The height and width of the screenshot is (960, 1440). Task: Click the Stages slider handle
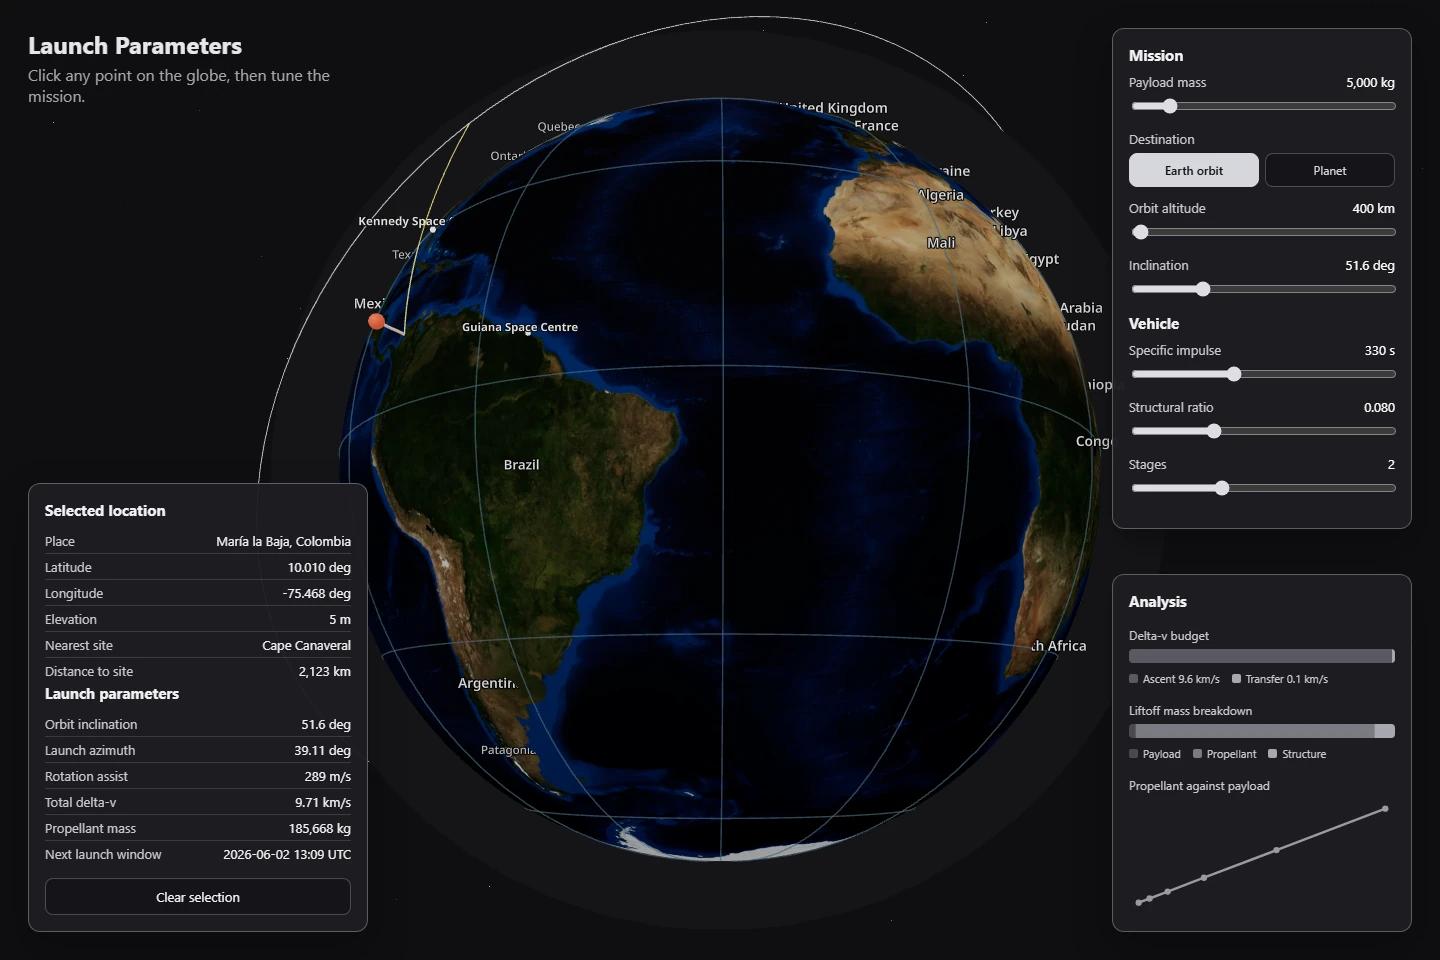(1222, 488)
